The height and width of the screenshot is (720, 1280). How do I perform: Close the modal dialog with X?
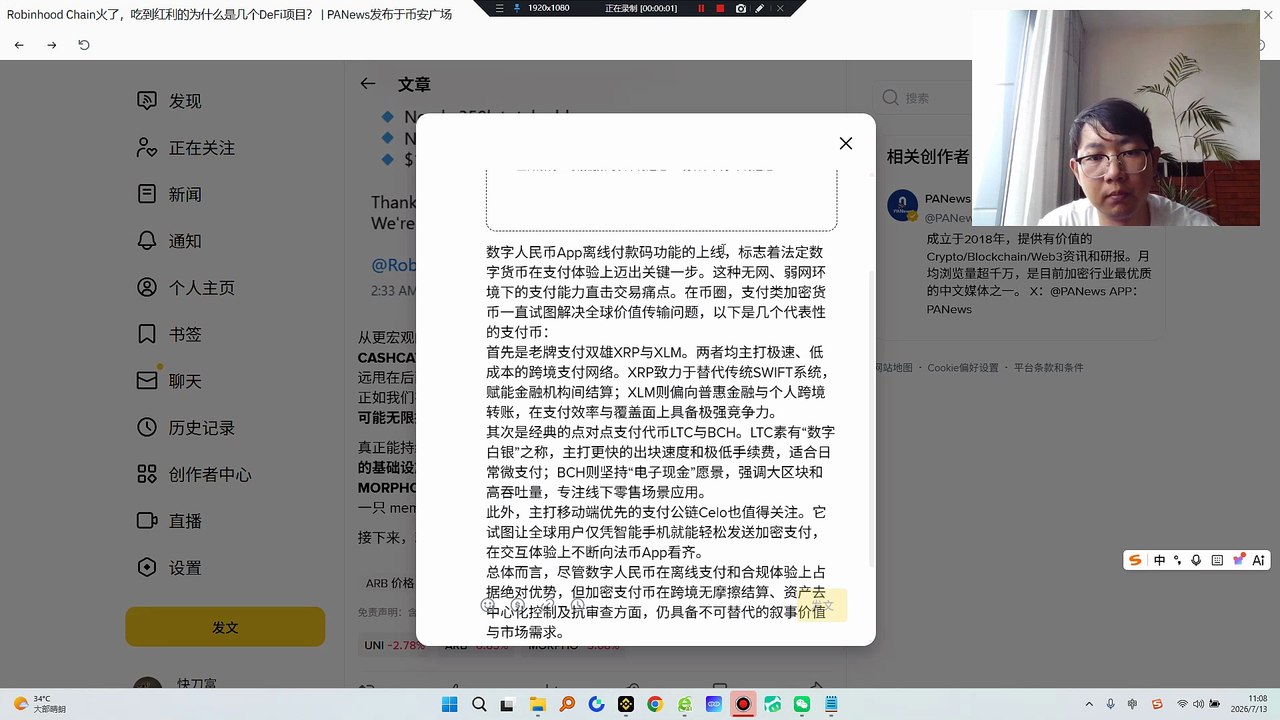(x=846, y=143)
